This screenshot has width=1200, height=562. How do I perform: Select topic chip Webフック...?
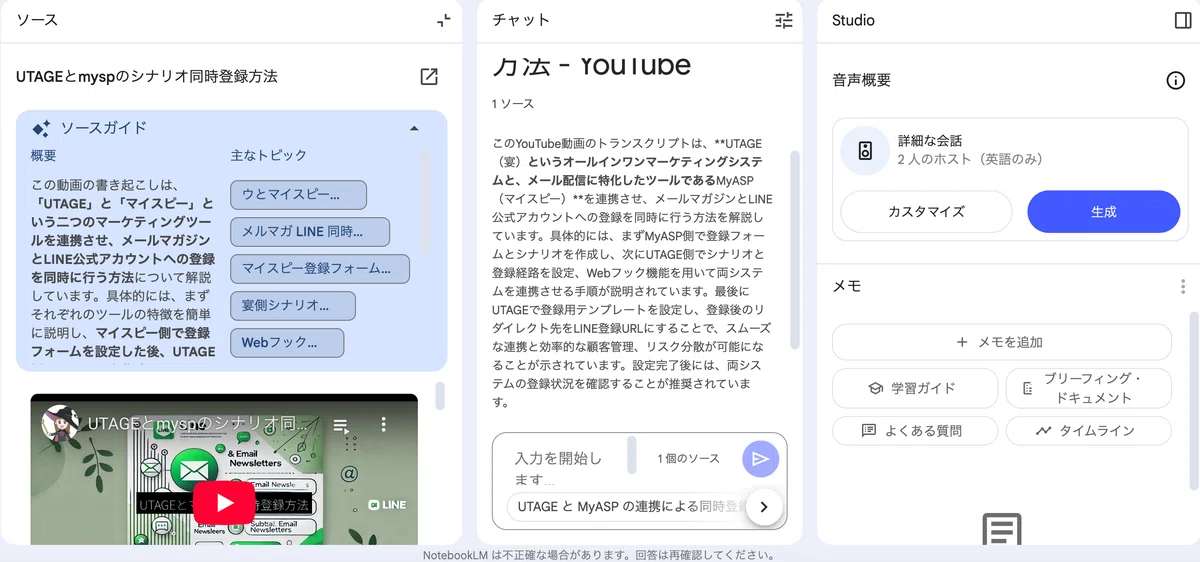pos(287,342)
